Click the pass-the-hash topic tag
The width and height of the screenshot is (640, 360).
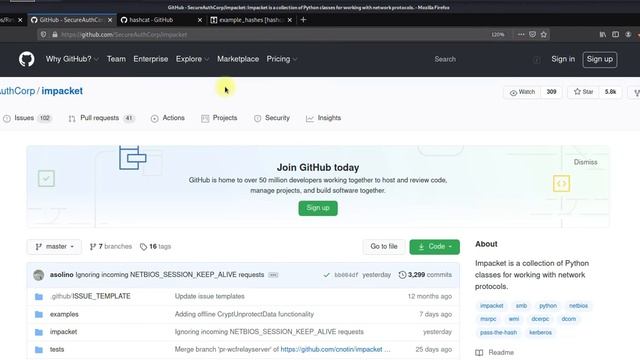click(498, 333)
